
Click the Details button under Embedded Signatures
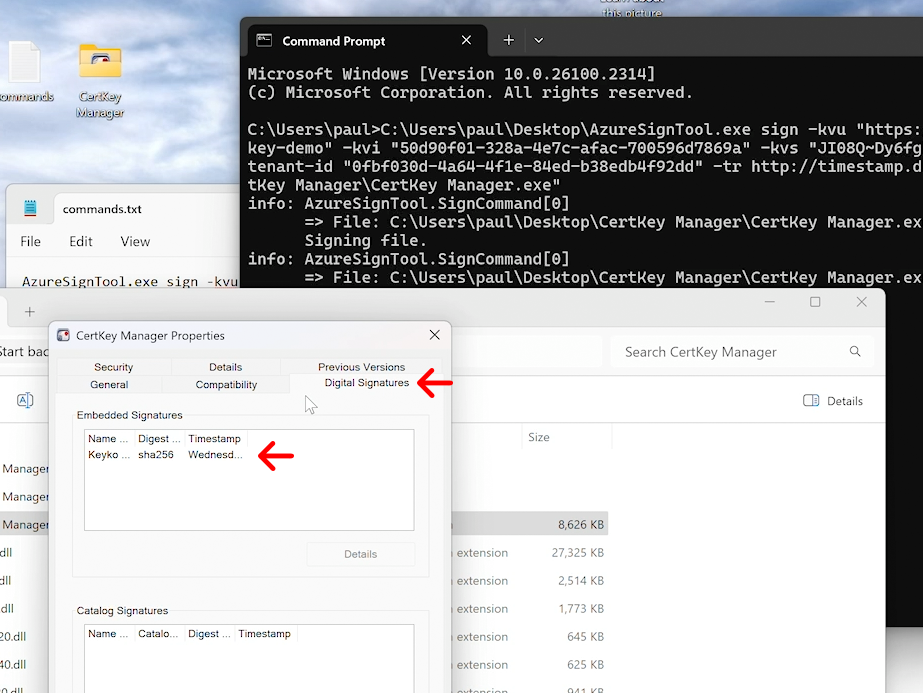360,553
